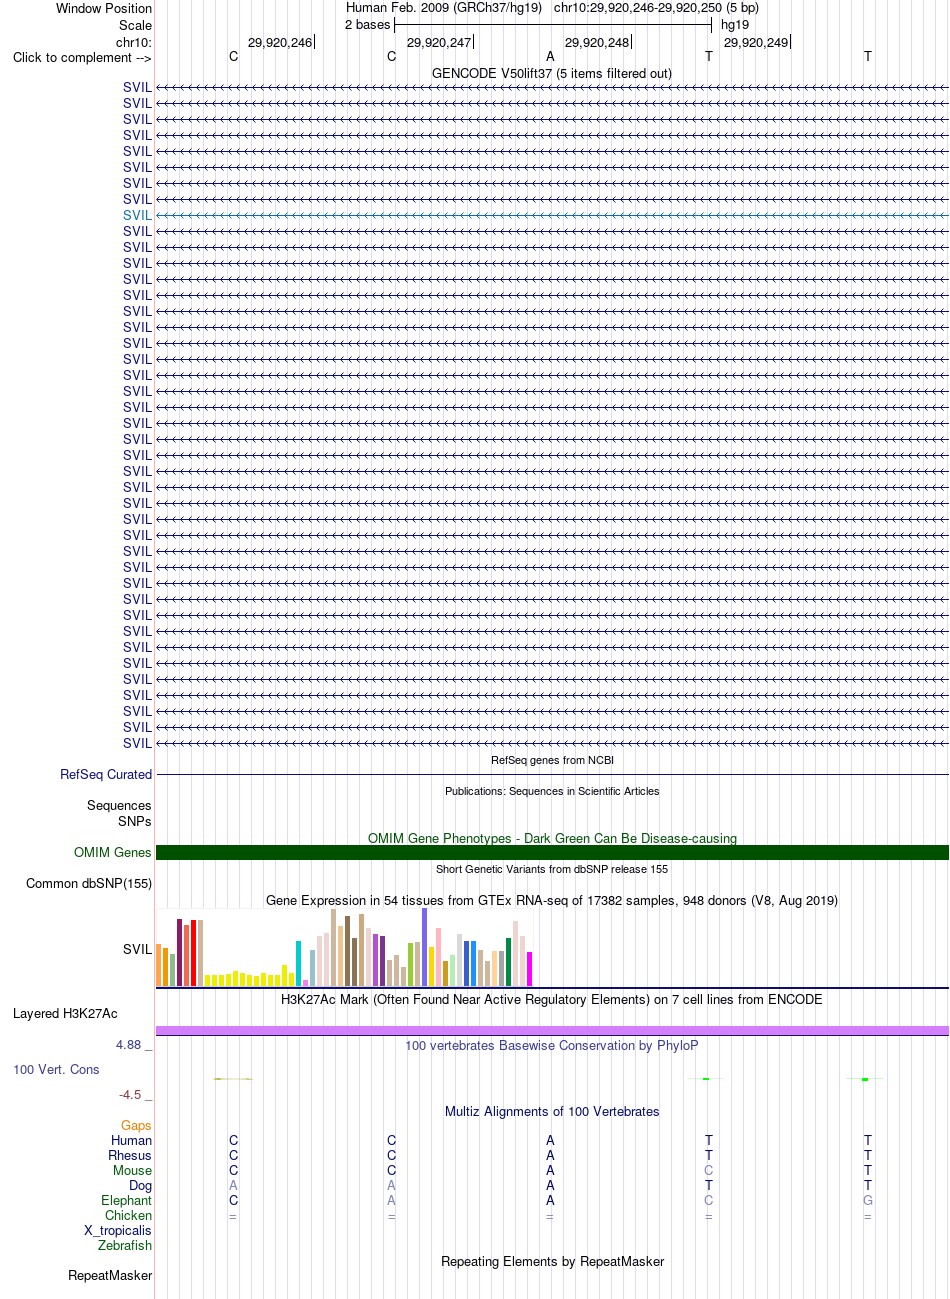Click Repeating Elements by RepeatMasker title

[552, 1262]
